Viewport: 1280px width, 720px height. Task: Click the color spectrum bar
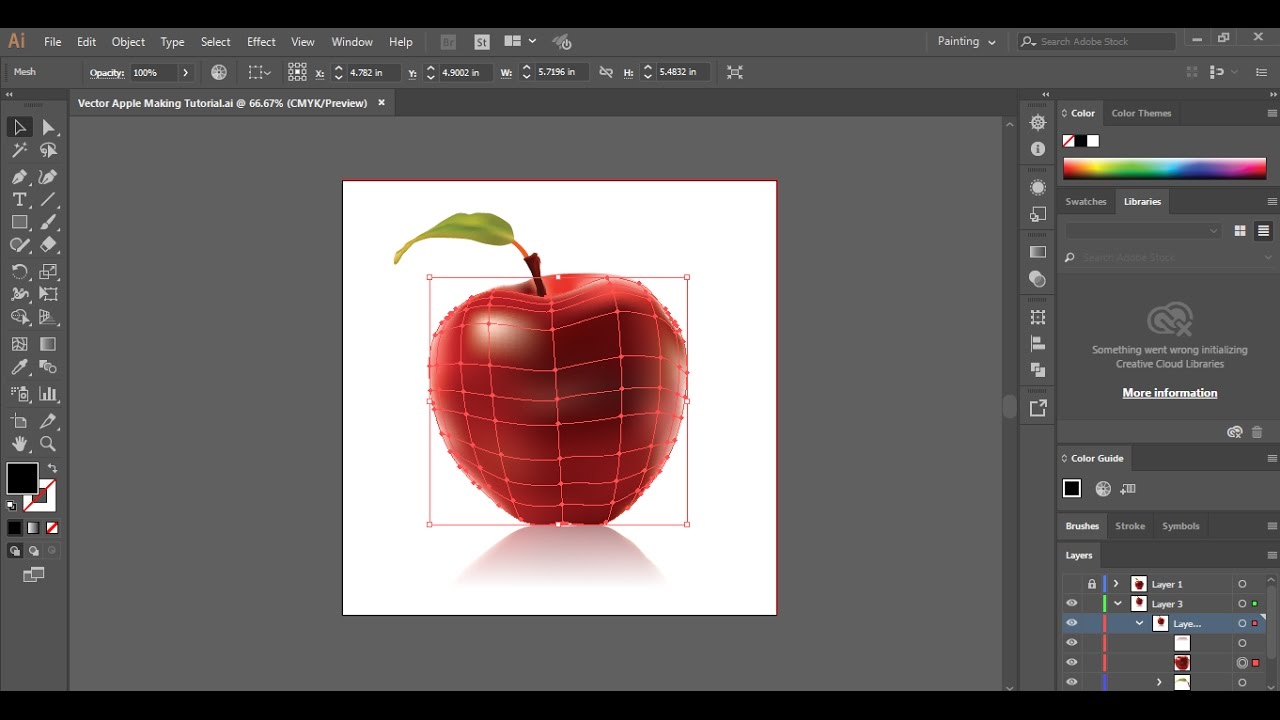(1164, 168)
